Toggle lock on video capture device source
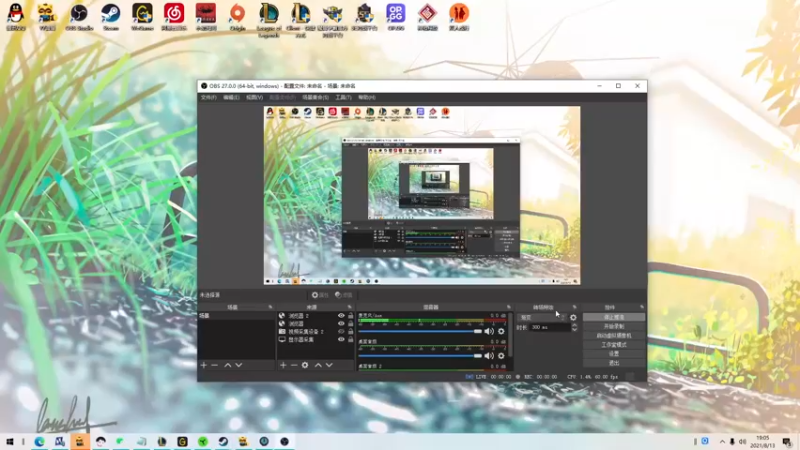Image resolution: width=800 pixels, height=450 pixels. coord(351,332)
